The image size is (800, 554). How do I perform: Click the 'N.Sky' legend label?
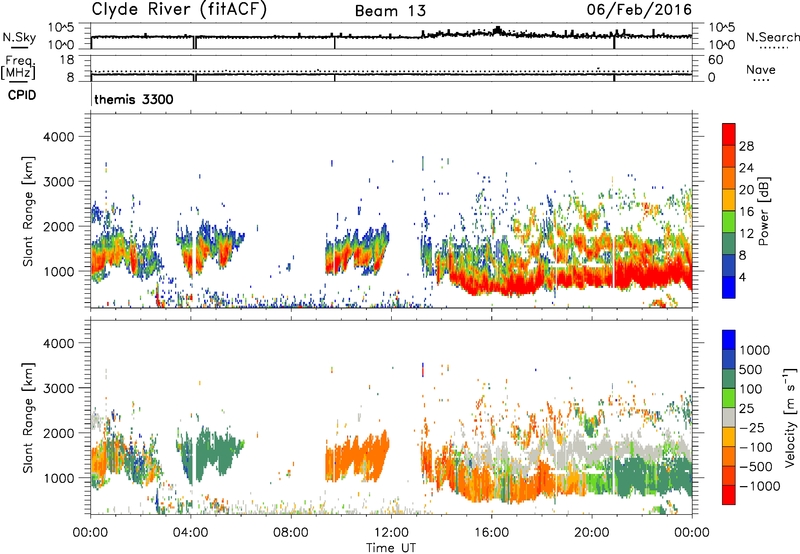(x=19, y=37)
